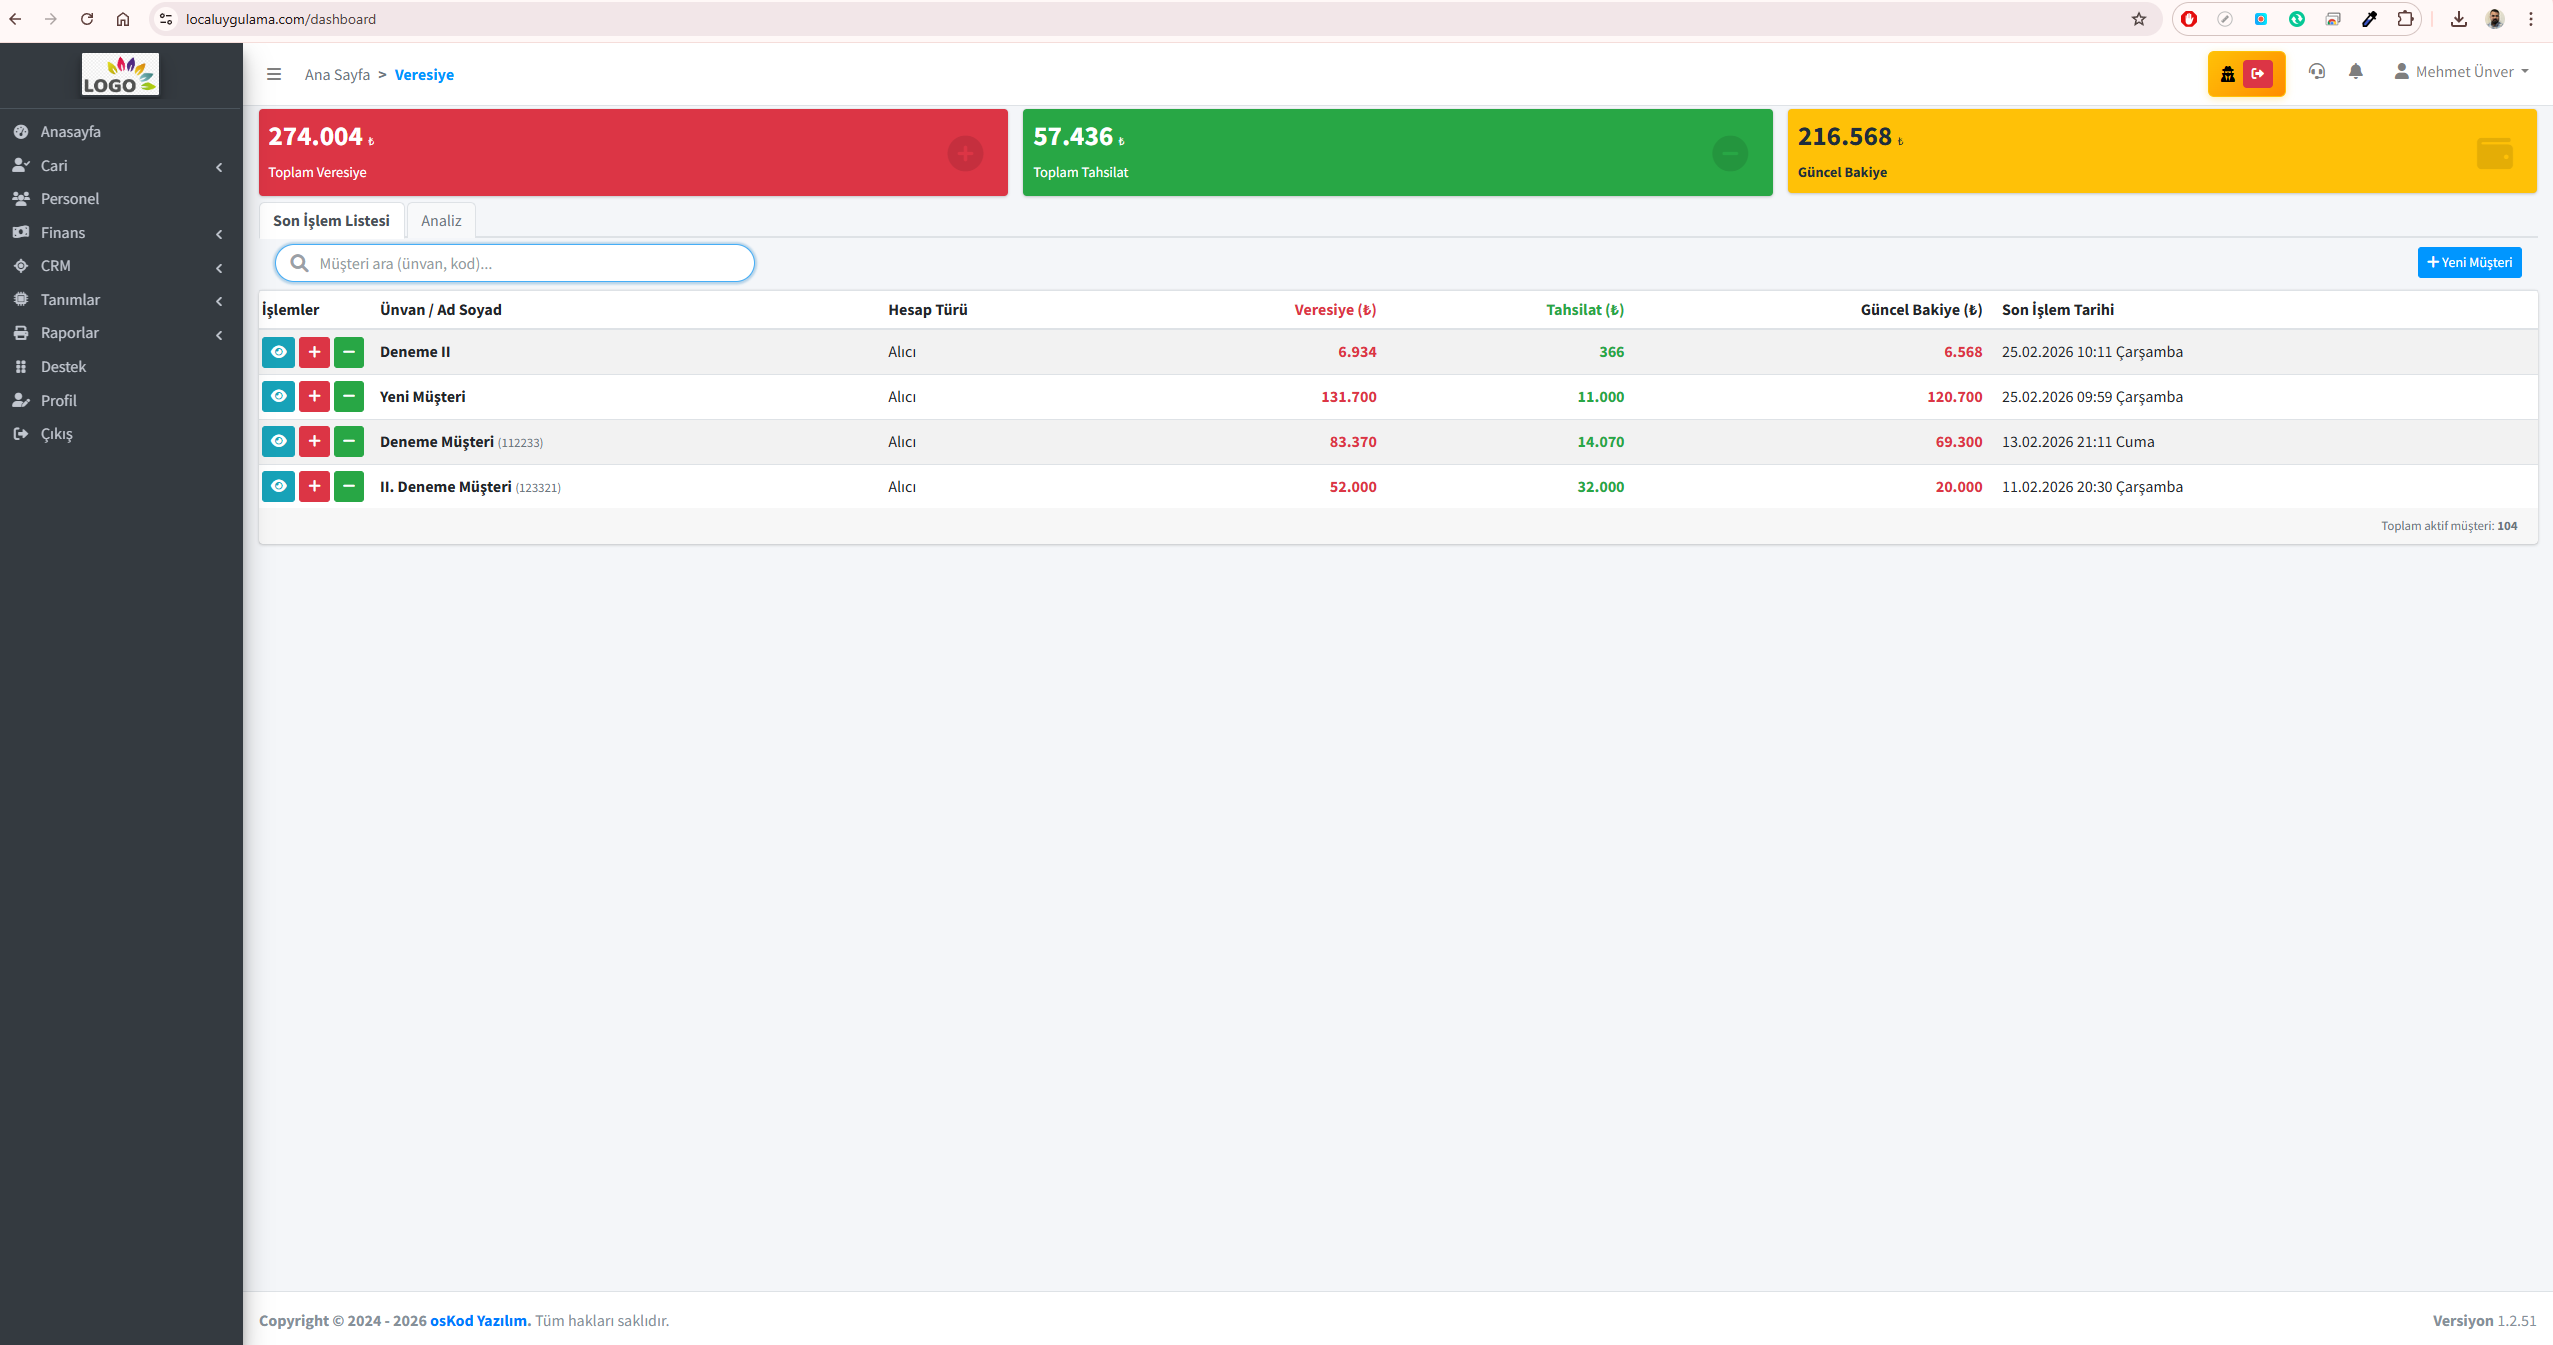Select the Son İşlem Listesi tab

[331, 221]
